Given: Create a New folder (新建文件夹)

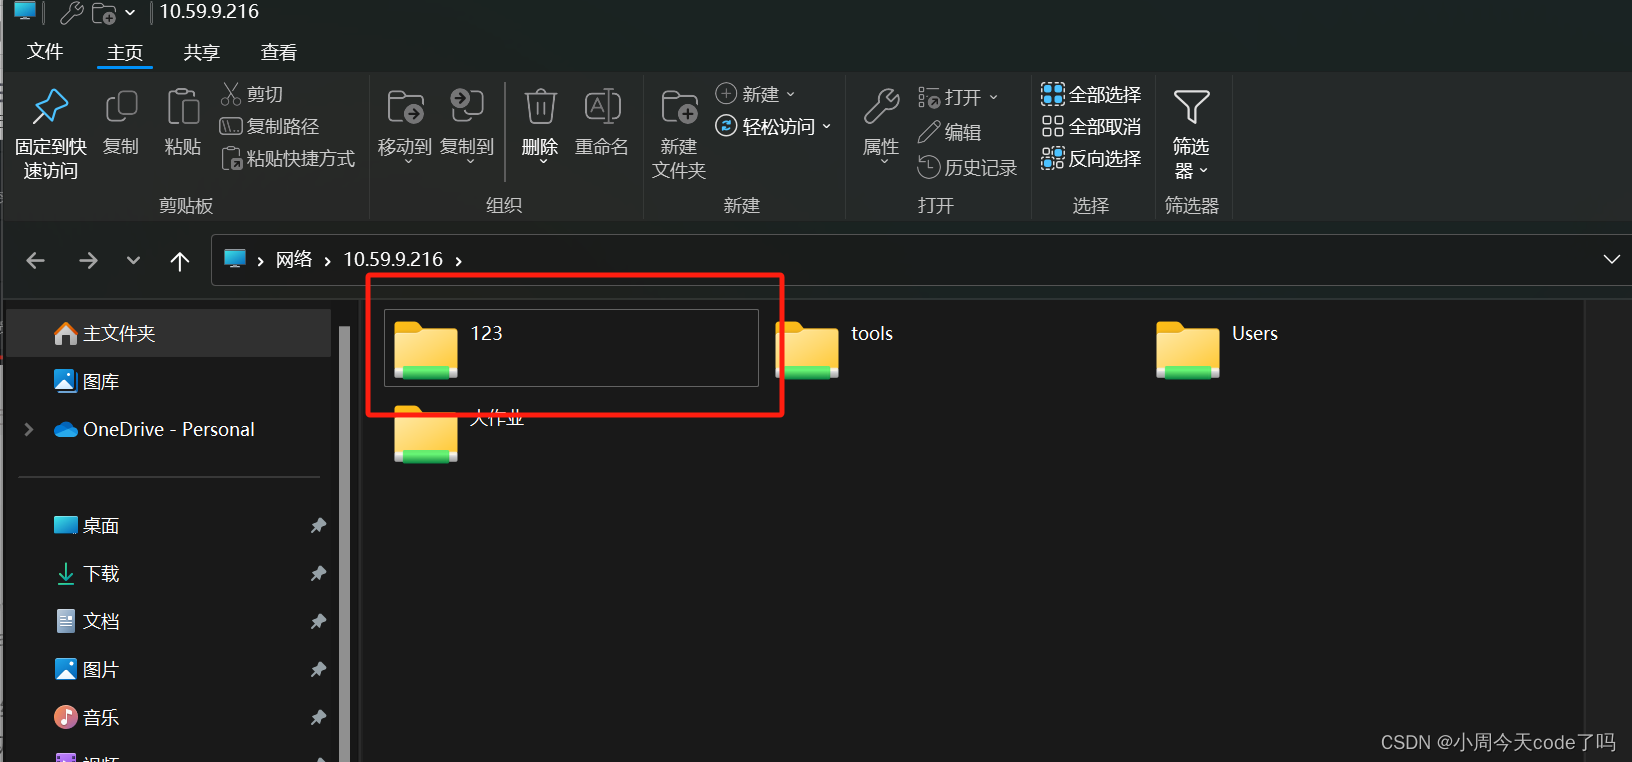Looking at the screenshot, I should [x=679, y=134].
